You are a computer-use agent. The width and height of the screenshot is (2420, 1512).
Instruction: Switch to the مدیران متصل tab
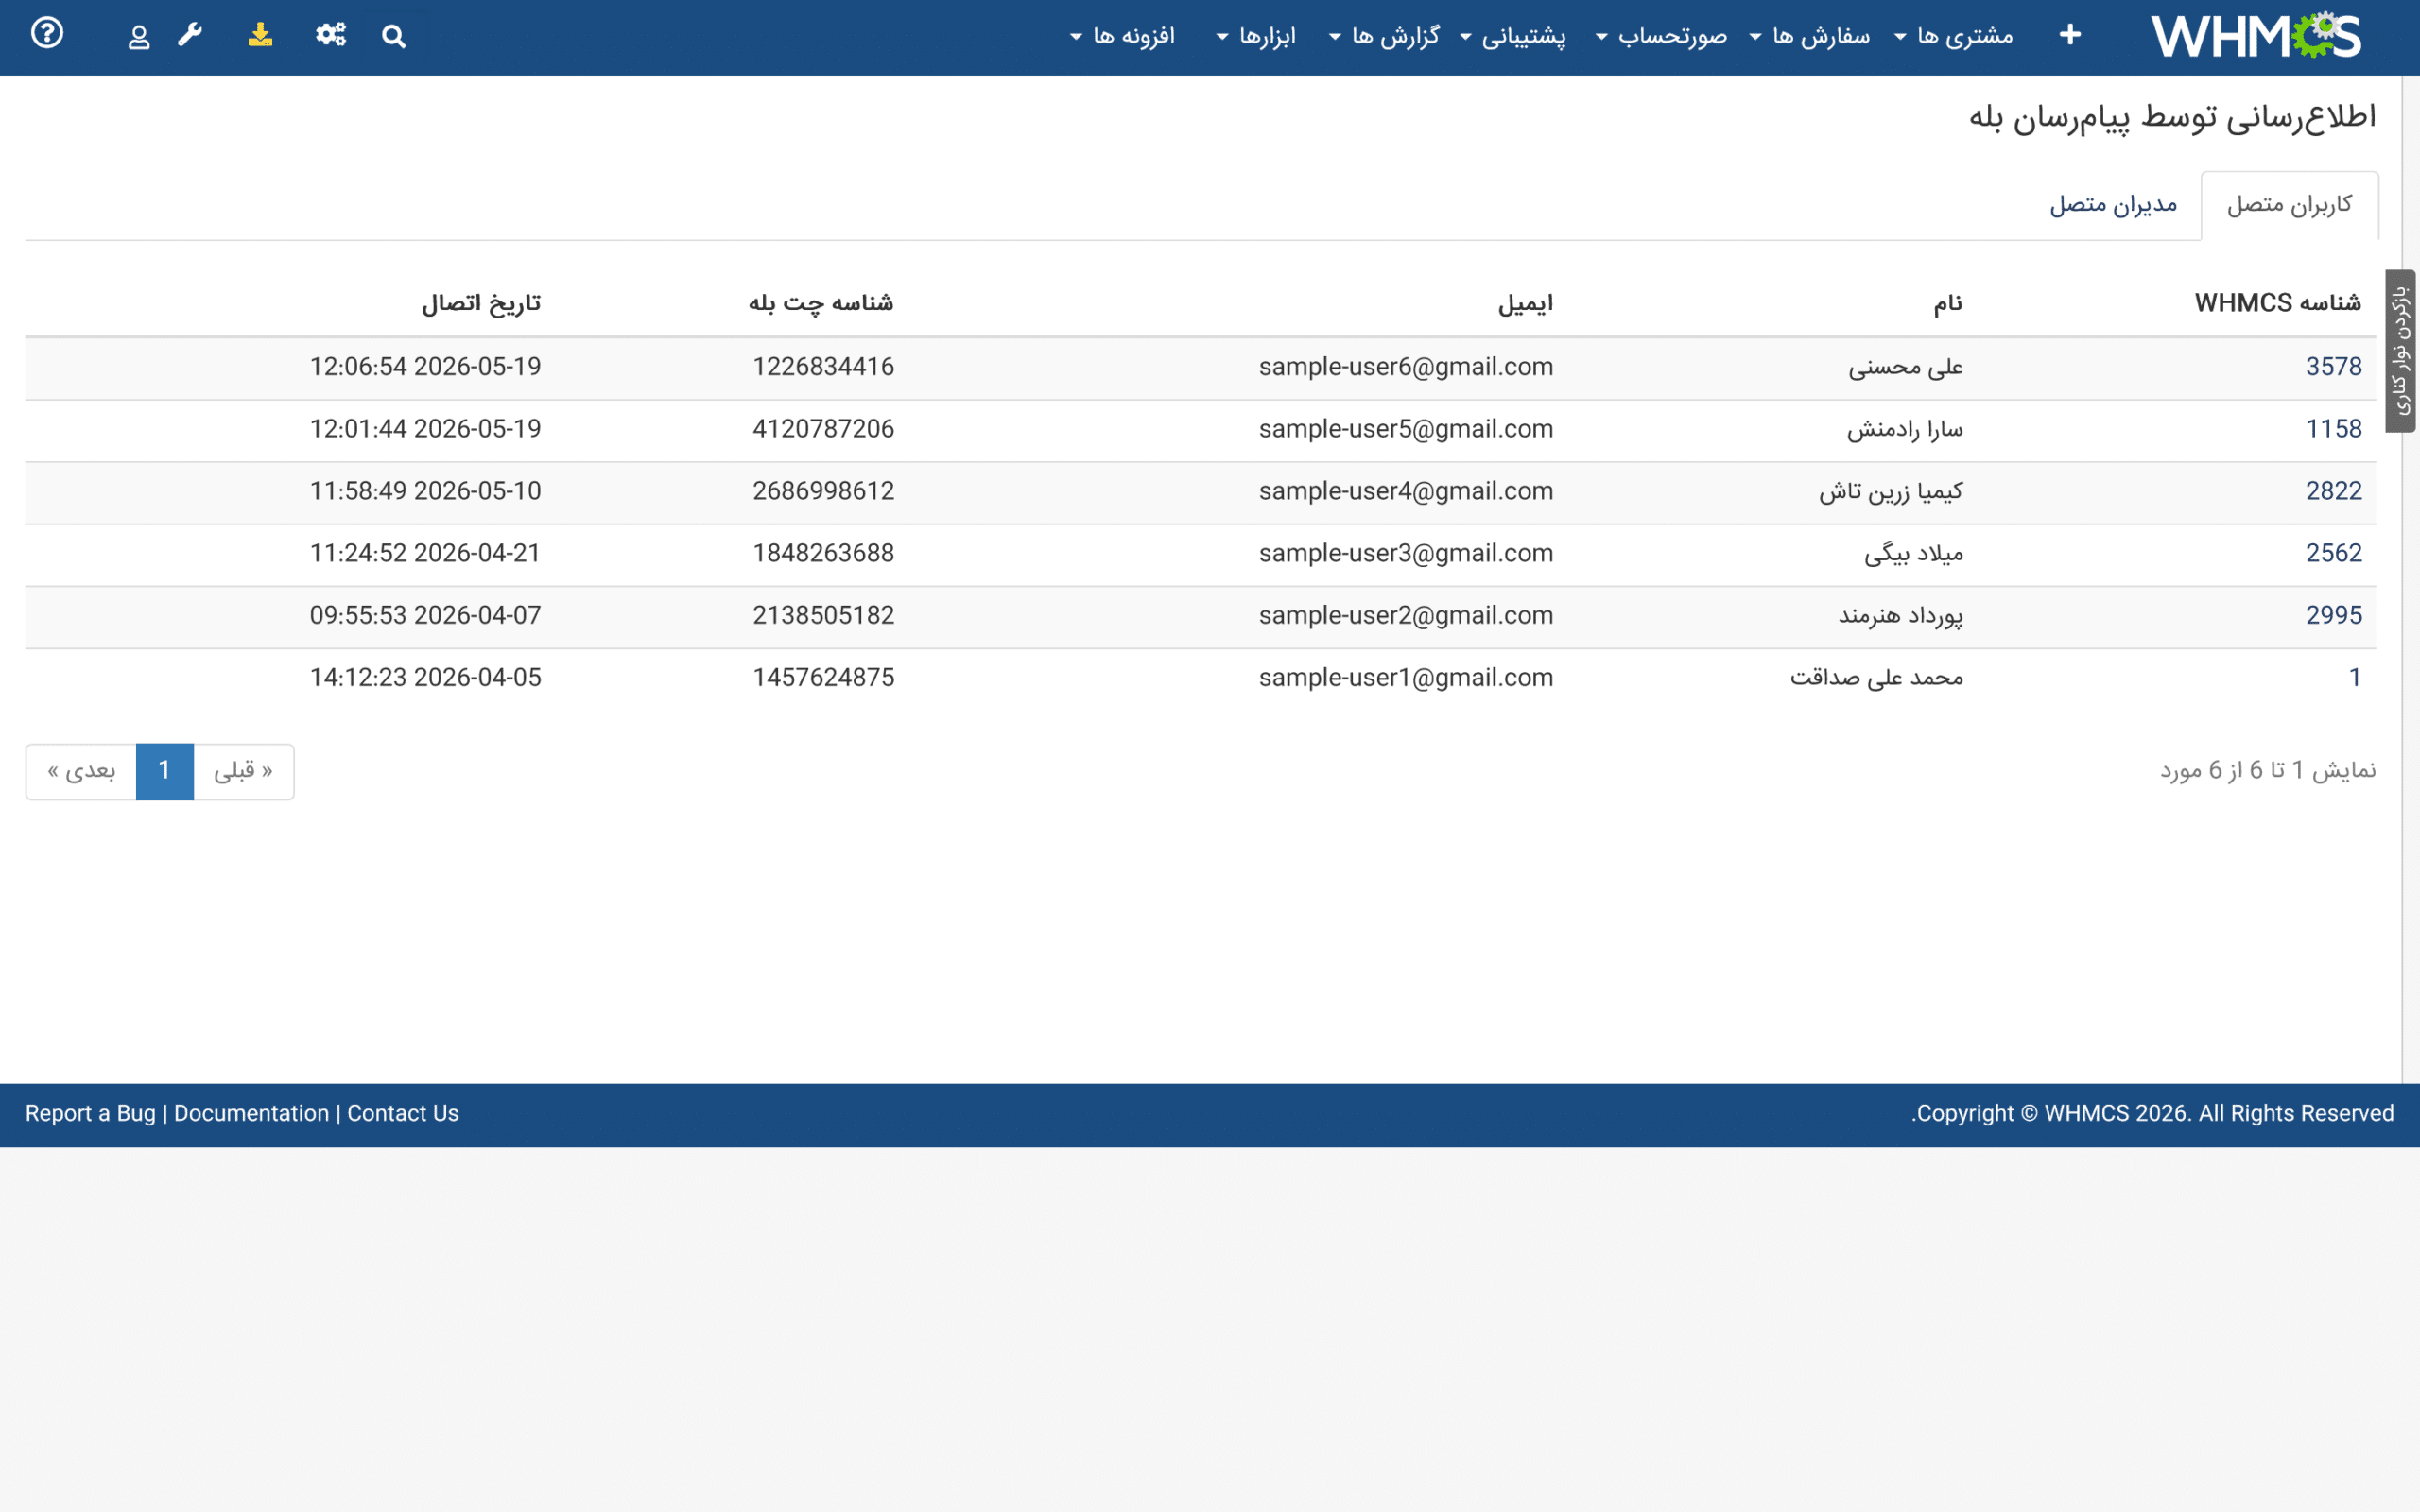(2113, 205)
